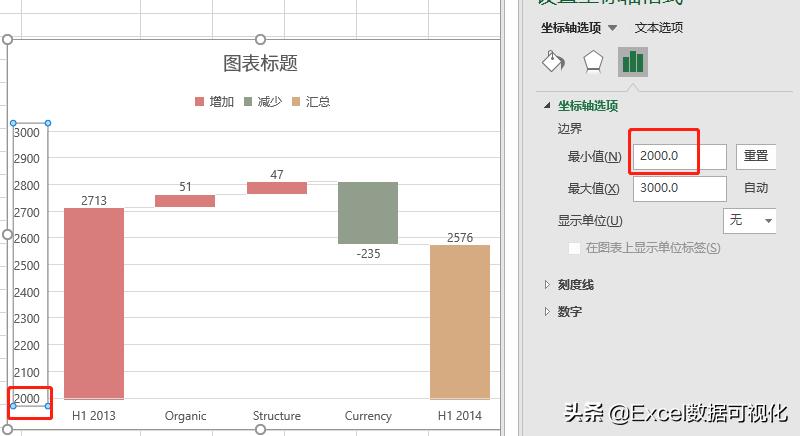The image size is (800, 436).
Task: Click the Organic category label
Action: tap(185, 416)
